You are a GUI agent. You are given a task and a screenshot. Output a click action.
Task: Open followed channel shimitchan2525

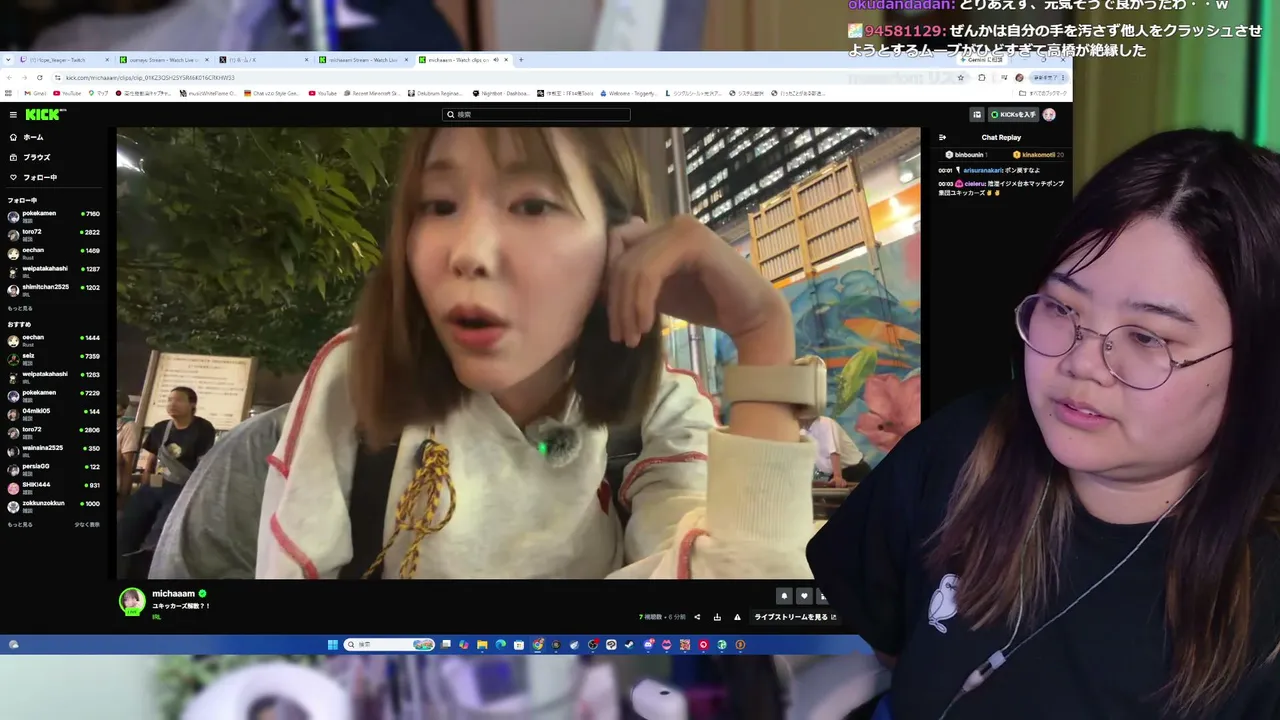pos(54,289)
